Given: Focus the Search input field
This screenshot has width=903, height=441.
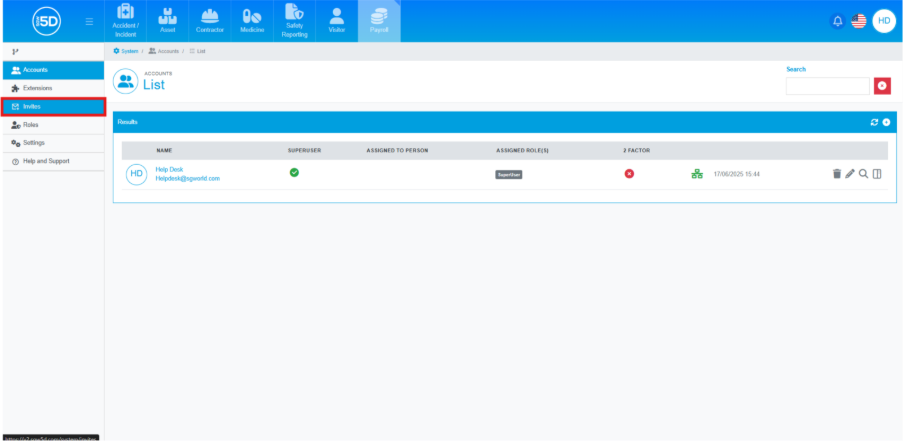Looking at the screenshot, I should click(828, 86).
